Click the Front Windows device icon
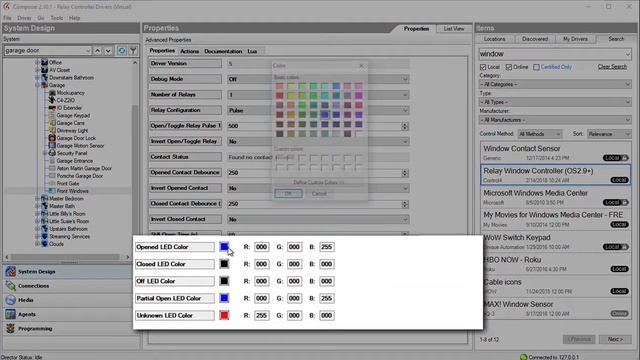The image size is (640, 360). [x=52, y=191]
